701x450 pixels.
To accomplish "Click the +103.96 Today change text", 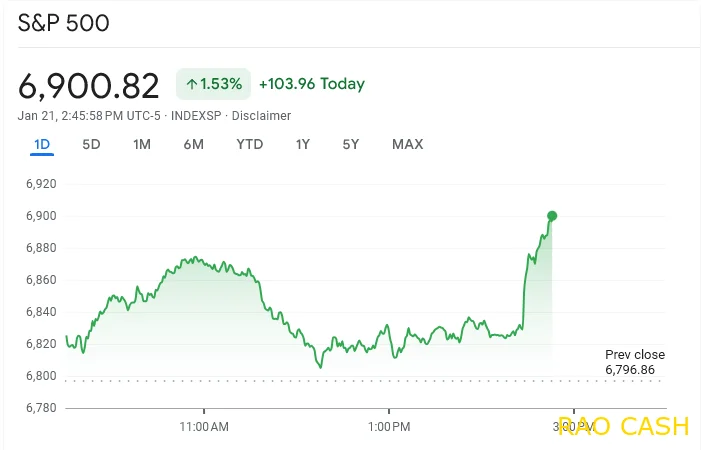I will 311,85.
